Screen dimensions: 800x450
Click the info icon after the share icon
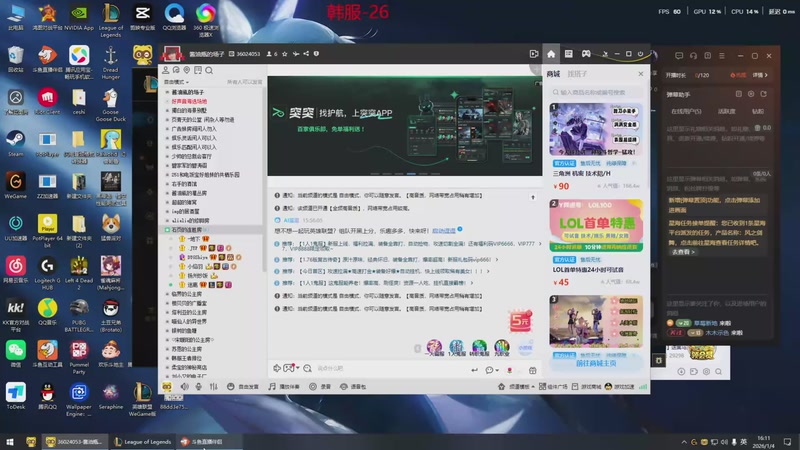[x=316, y=54]
